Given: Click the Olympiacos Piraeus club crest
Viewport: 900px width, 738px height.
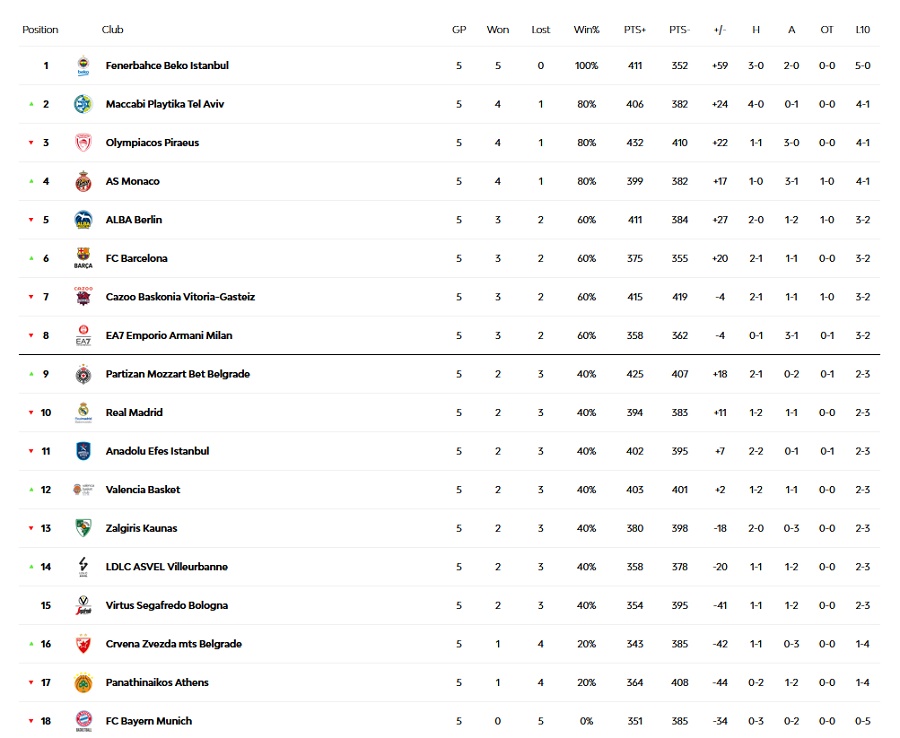Looking at the screenshot, I should coord(83,142).
